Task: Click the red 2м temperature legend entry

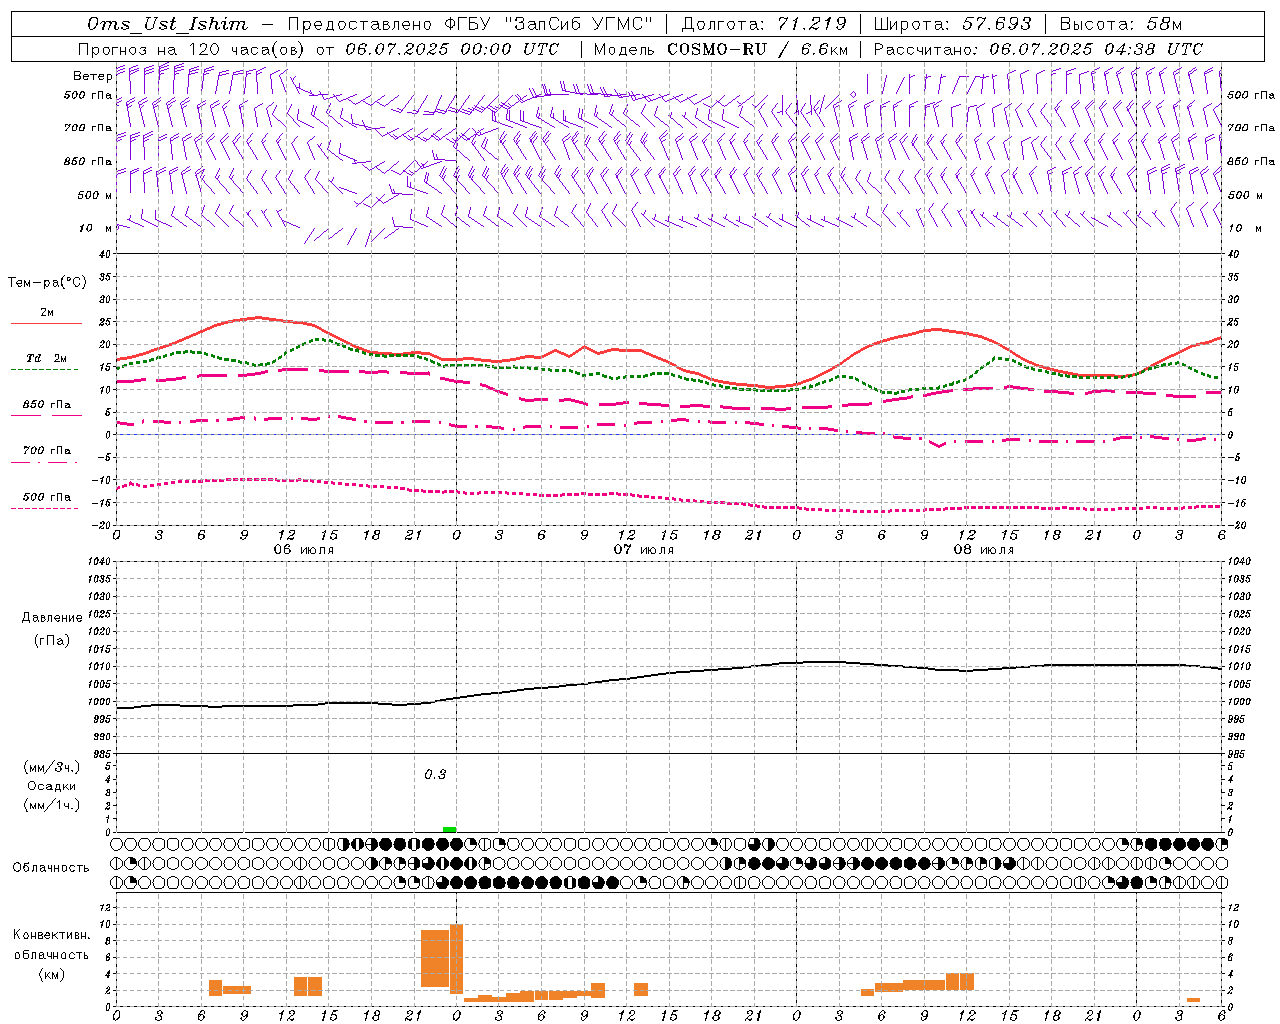Action: tap(46, 316)
